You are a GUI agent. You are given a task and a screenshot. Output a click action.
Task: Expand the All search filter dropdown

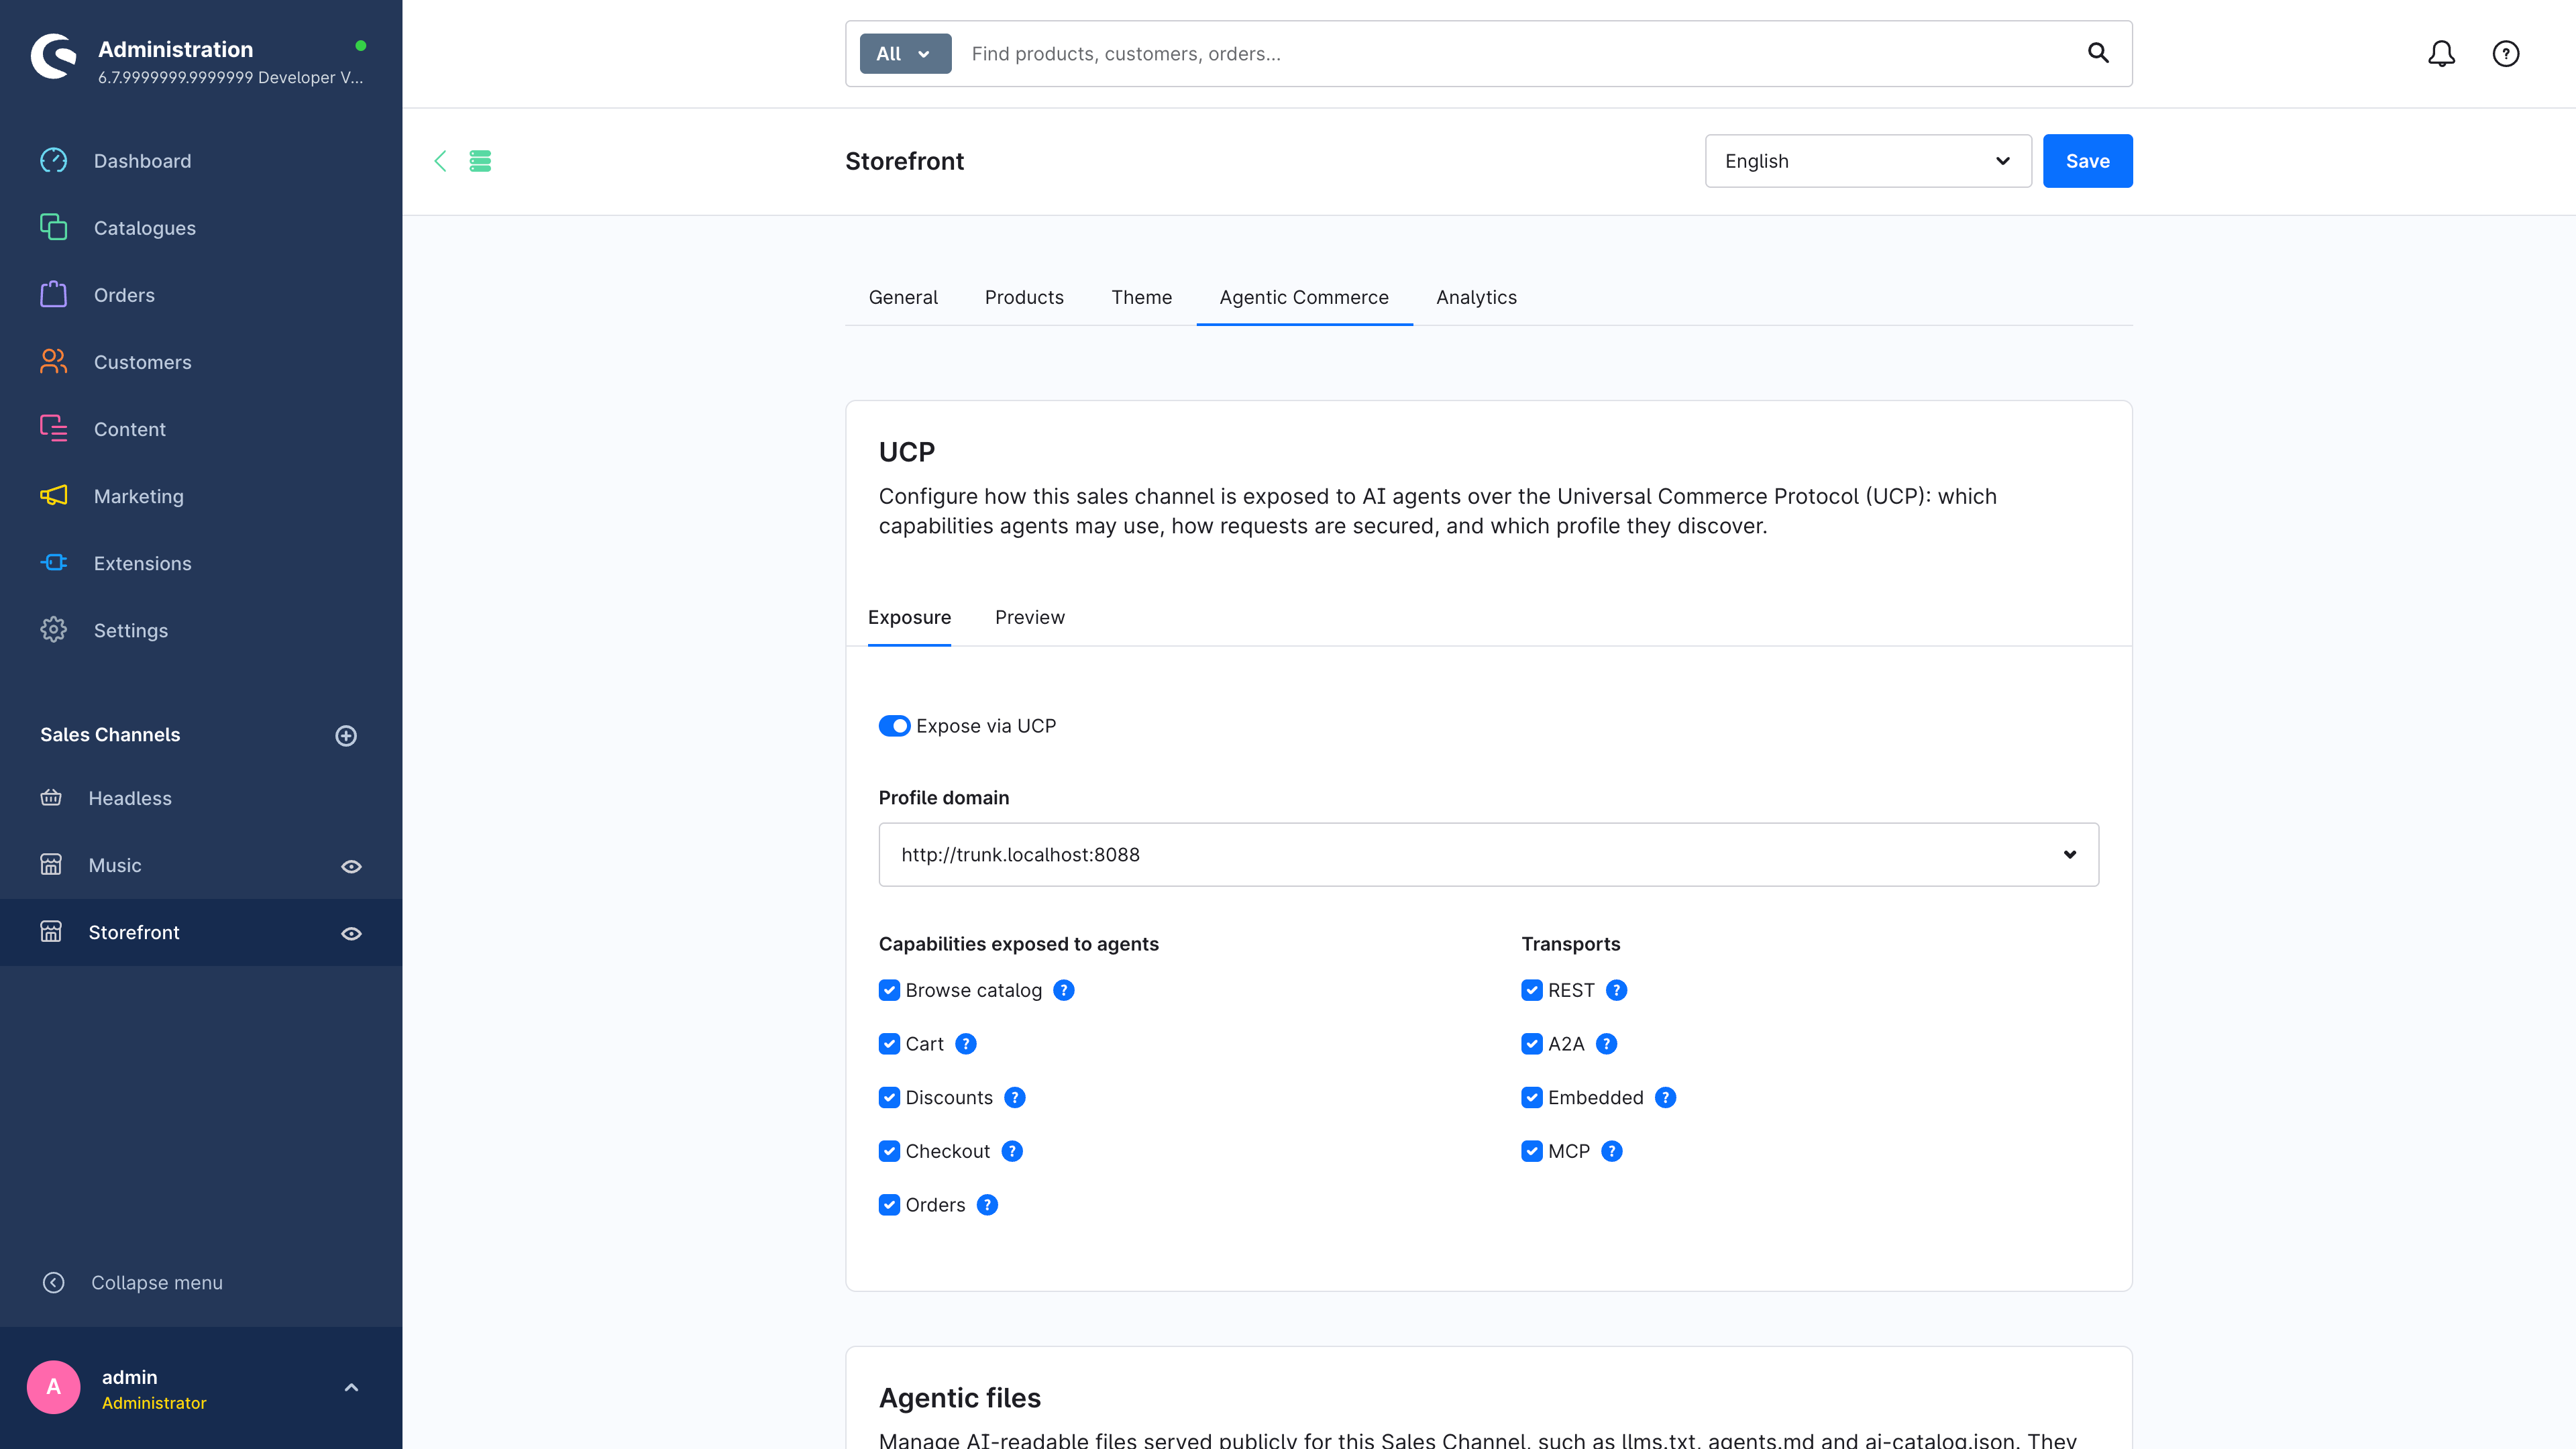point(905,54)
